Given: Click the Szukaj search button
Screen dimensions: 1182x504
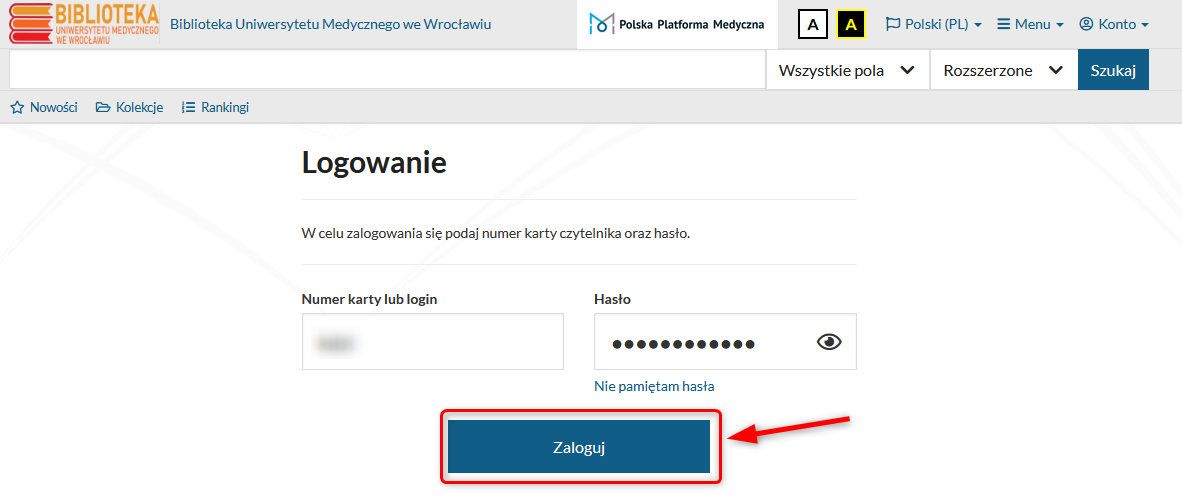Looking at the screenshot, I should 1113,70.
